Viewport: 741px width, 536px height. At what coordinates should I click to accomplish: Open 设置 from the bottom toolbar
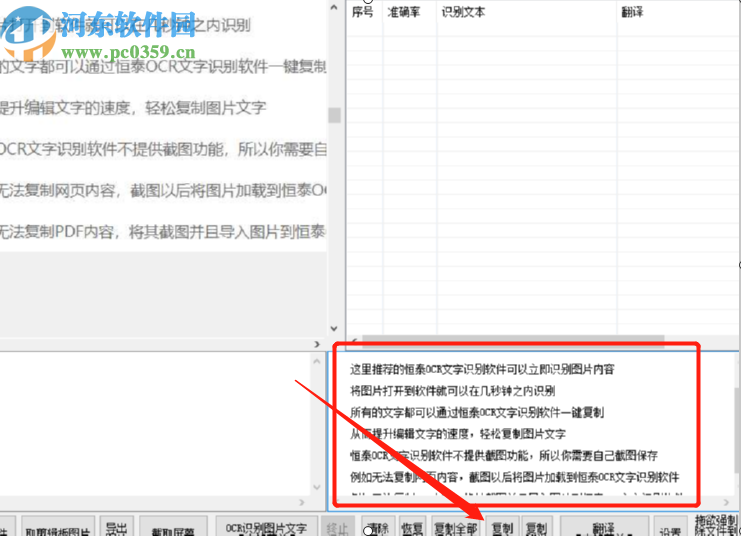point(670,528)
